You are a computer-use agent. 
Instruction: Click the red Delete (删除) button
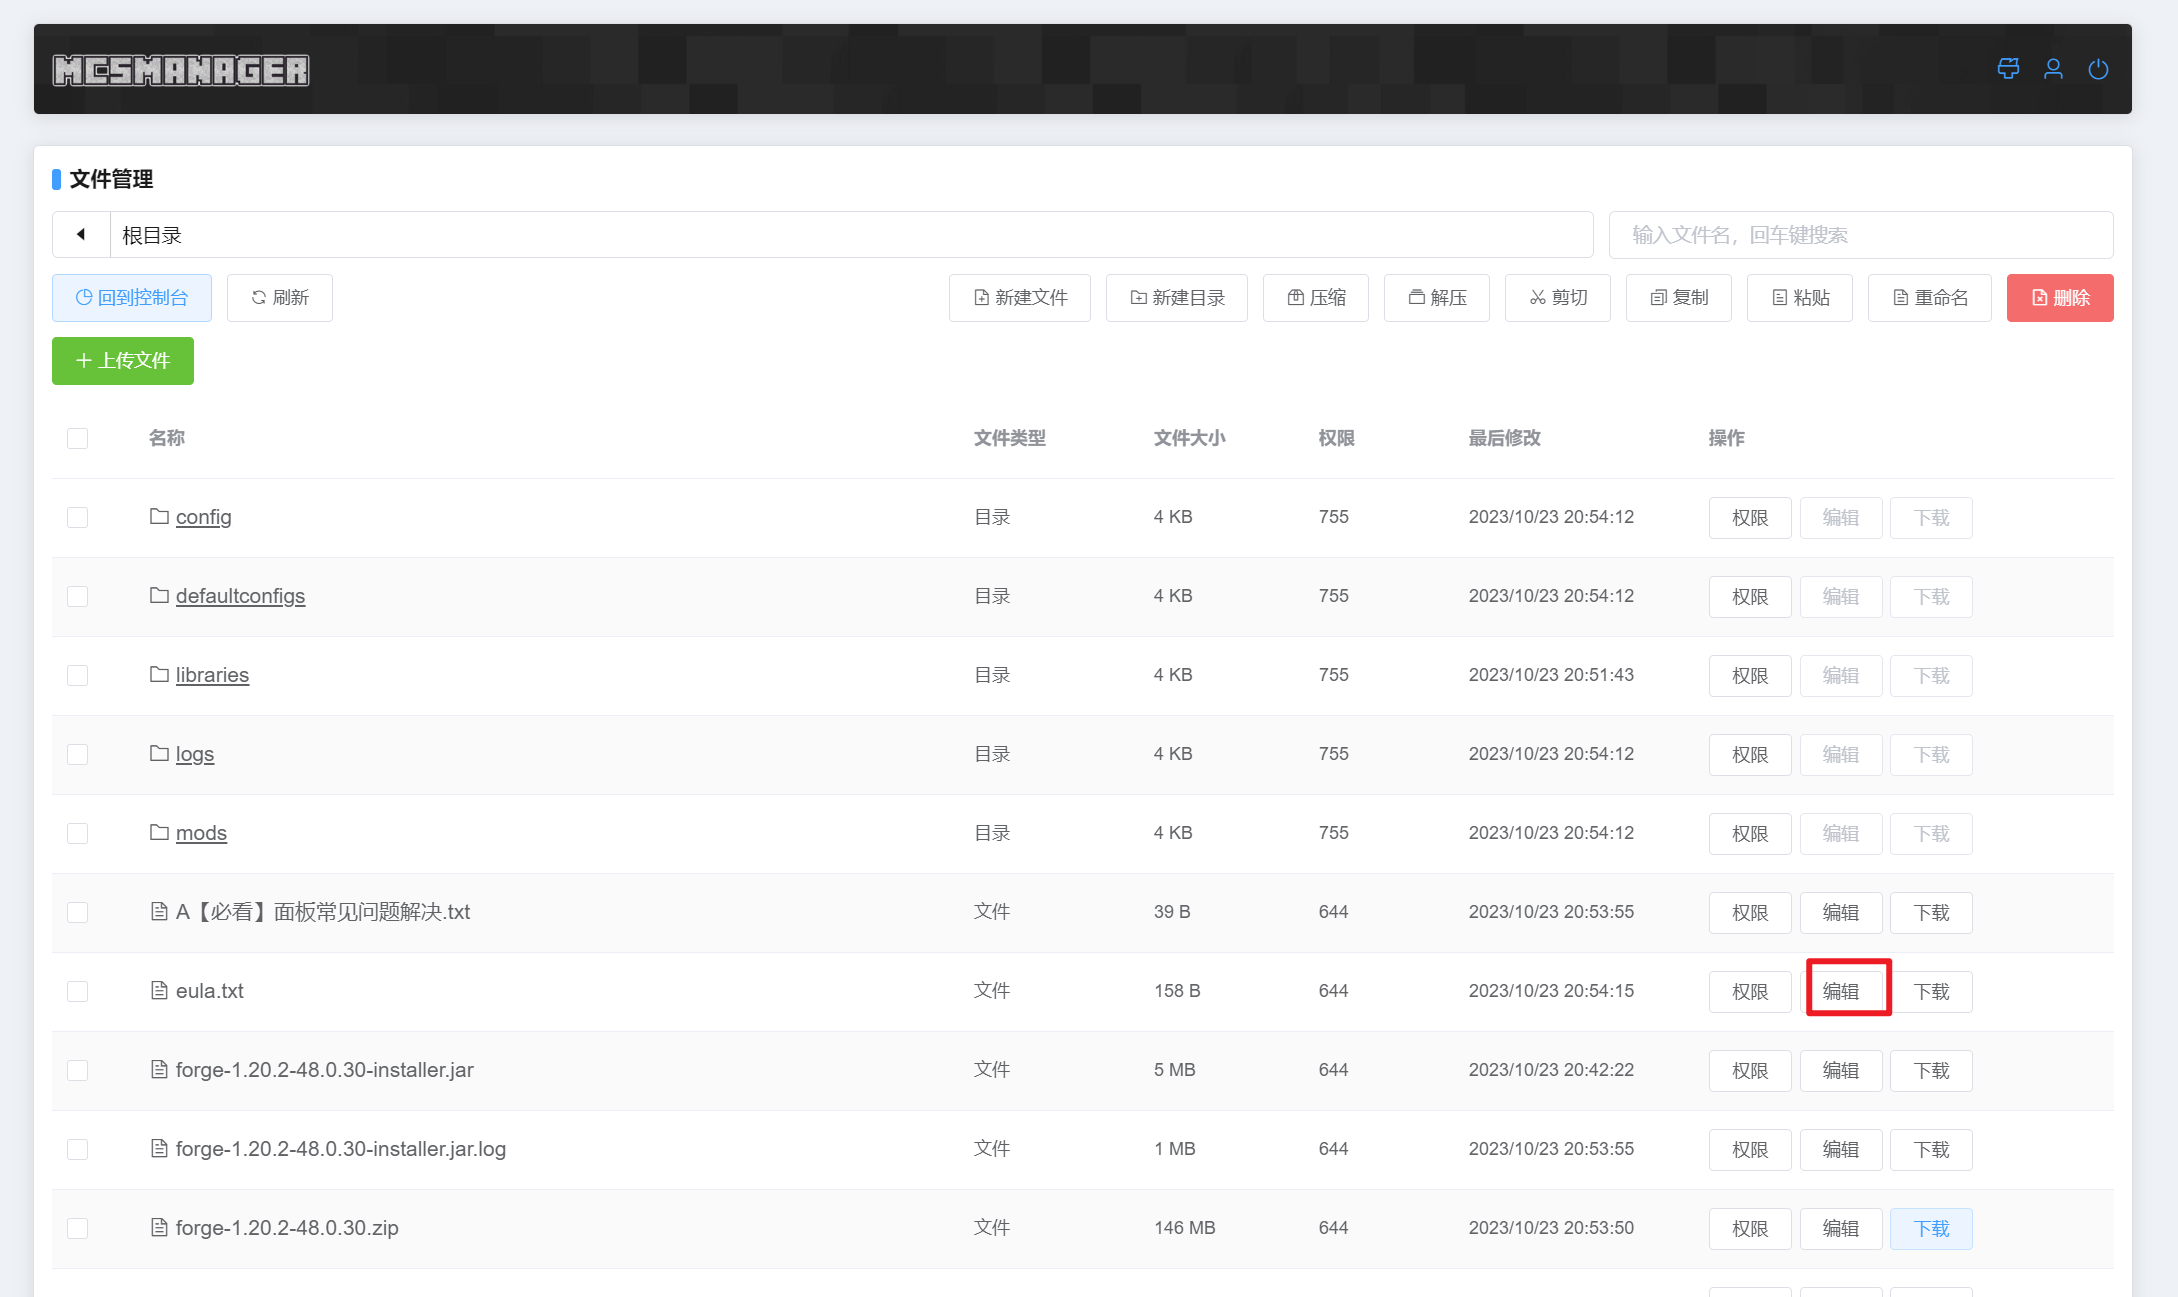click(x=2059, y=298)
